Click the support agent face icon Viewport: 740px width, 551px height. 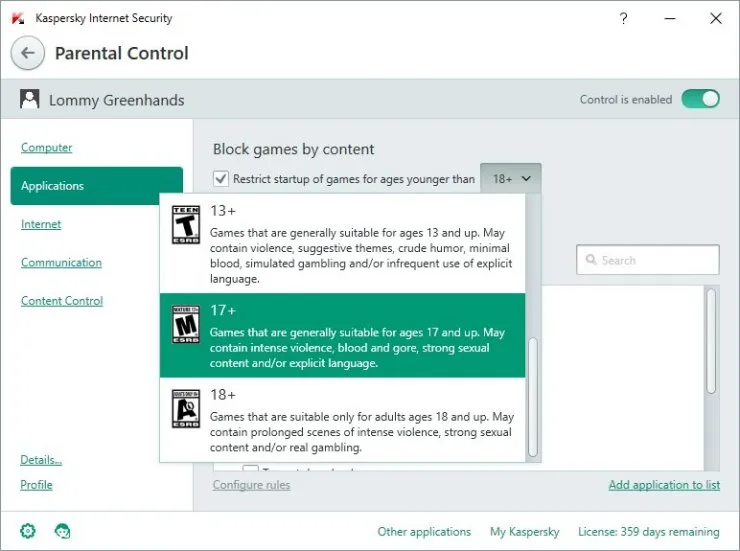click(x=62, y=531)
